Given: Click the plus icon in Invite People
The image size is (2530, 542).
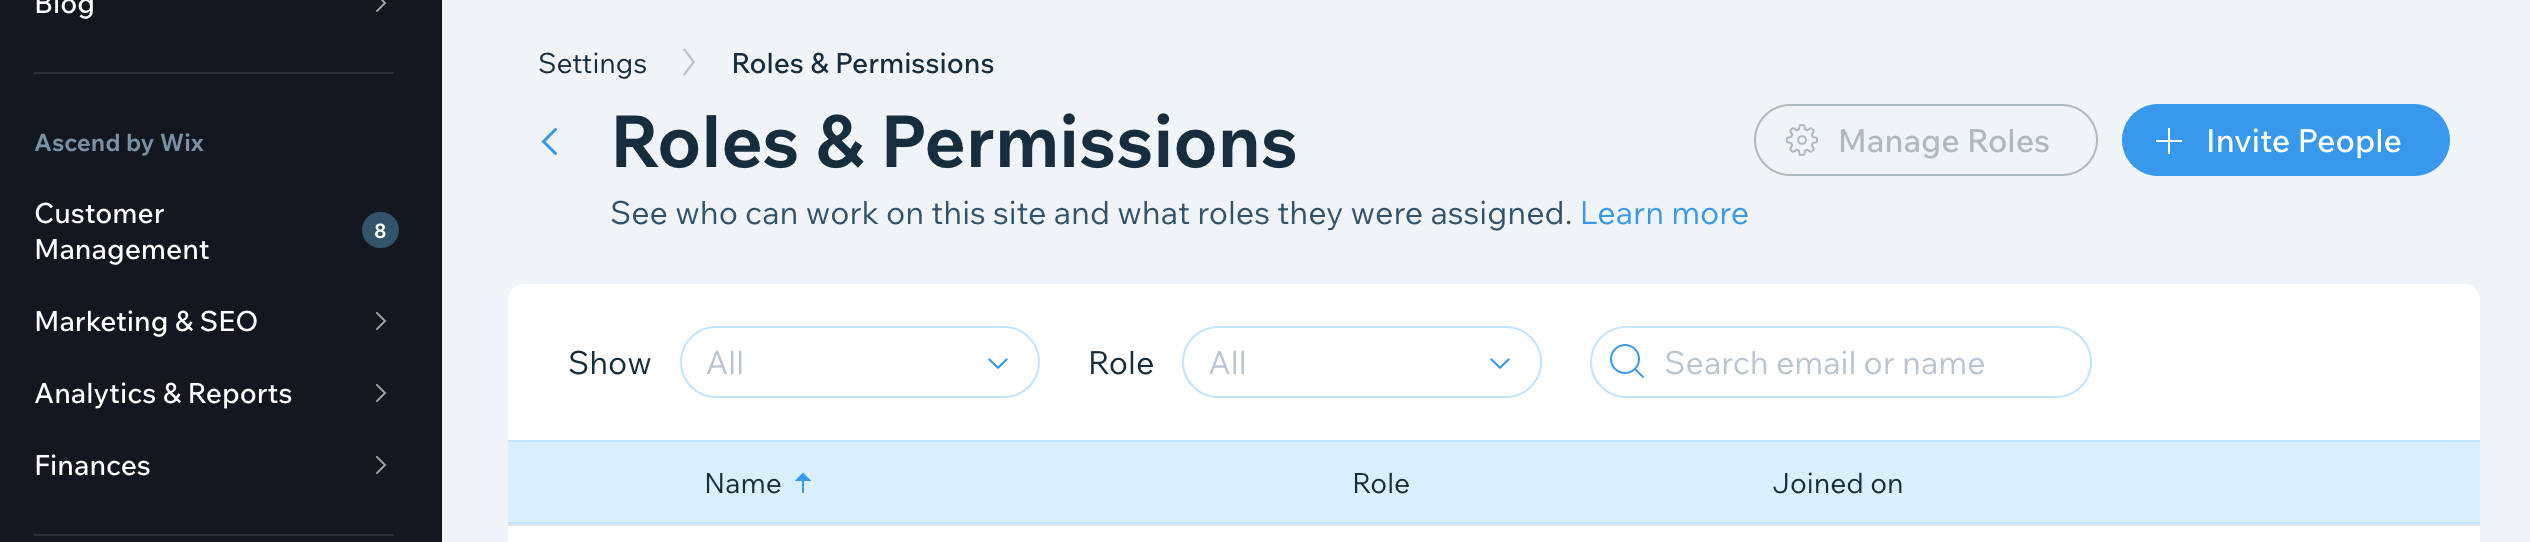Looking at the screenshot, I should coord(2168,141).
